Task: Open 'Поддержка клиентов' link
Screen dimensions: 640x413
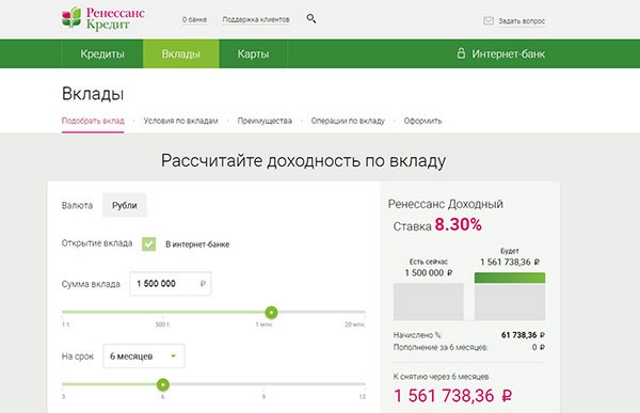Action: 257,20
